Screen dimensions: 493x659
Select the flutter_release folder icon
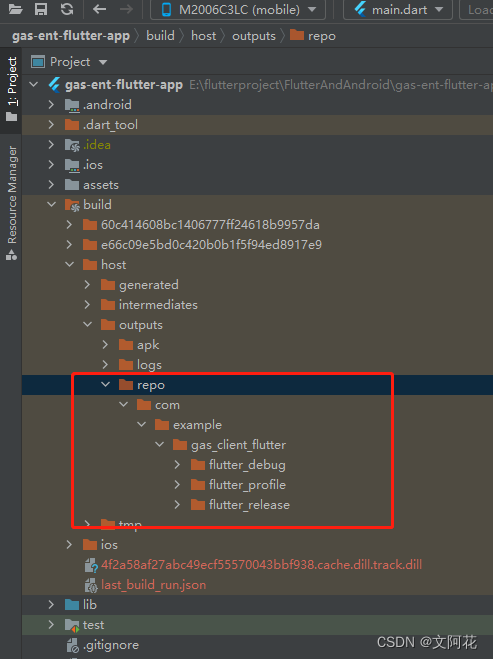(198, 505)
